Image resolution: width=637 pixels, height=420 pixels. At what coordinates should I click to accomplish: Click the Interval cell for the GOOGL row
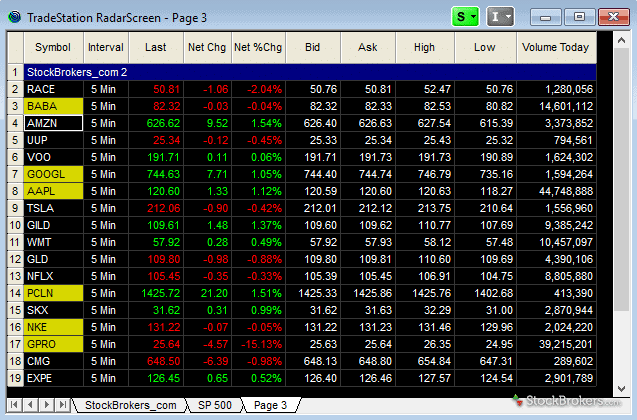pyautogui.click(x=105, y=174)
